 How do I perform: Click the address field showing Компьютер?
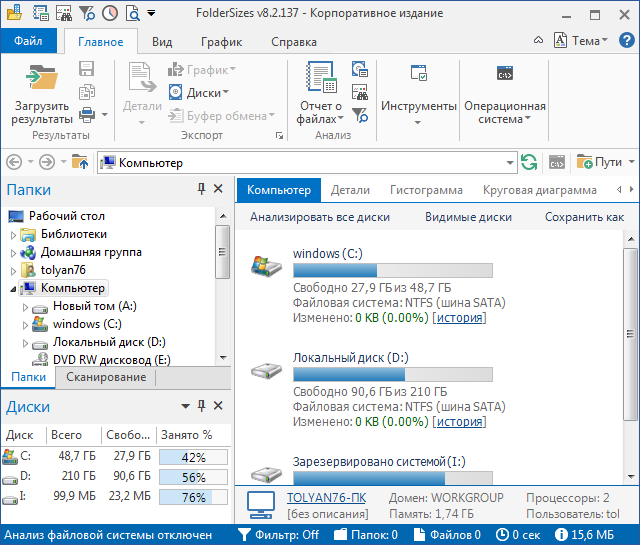click(310, 162)
